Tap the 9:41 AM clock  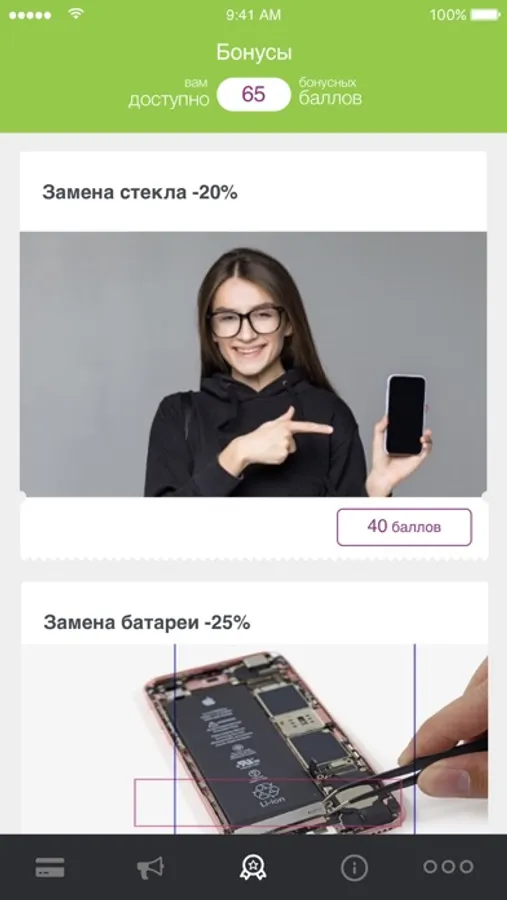pyautogui.click(x=253, y=15)
